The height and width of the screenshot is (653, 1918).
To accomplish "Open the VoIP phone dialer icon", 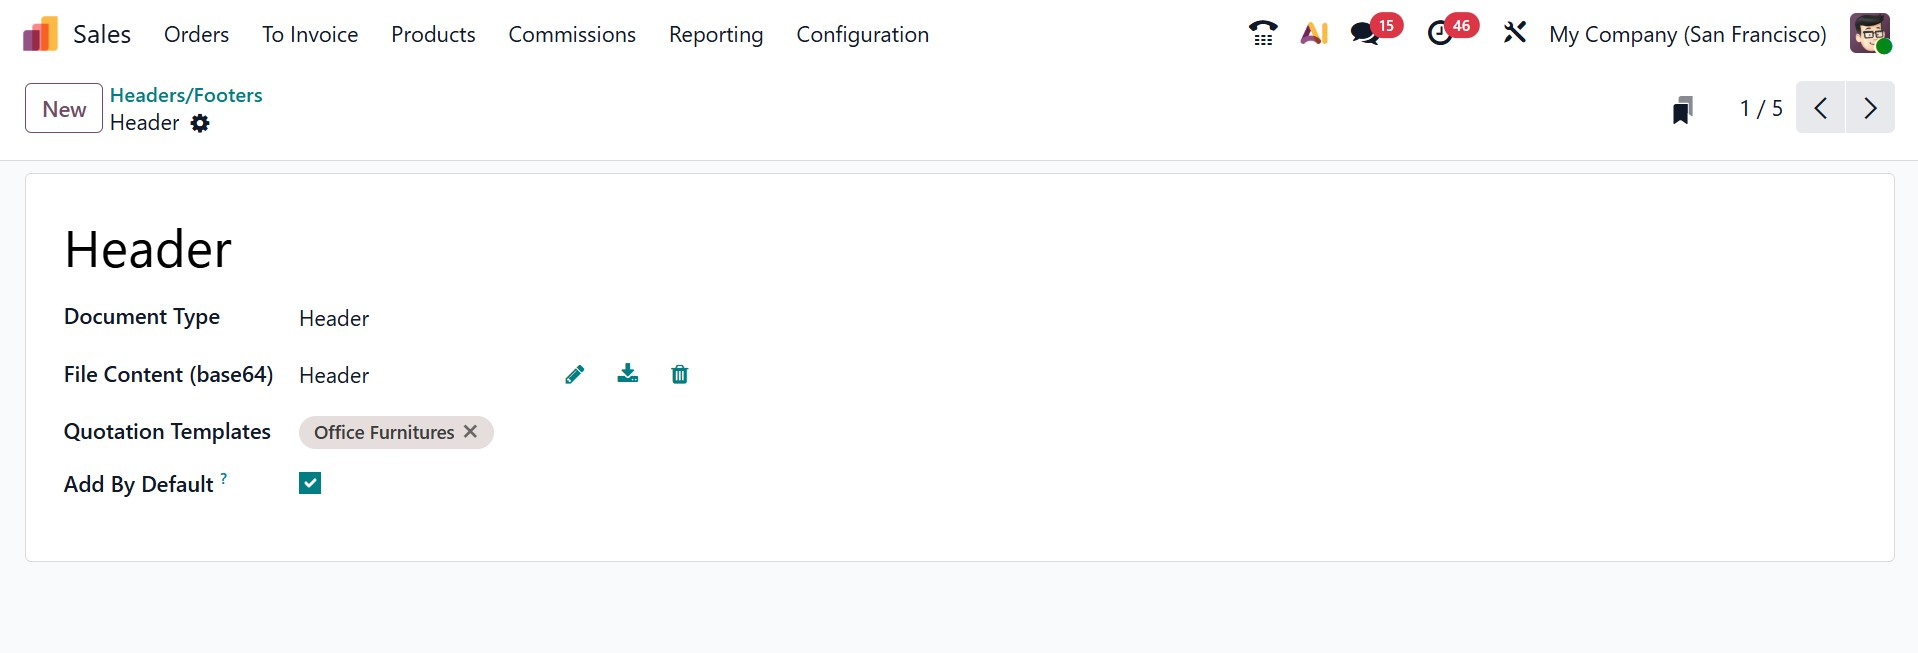I will (x=1263, y=34).
